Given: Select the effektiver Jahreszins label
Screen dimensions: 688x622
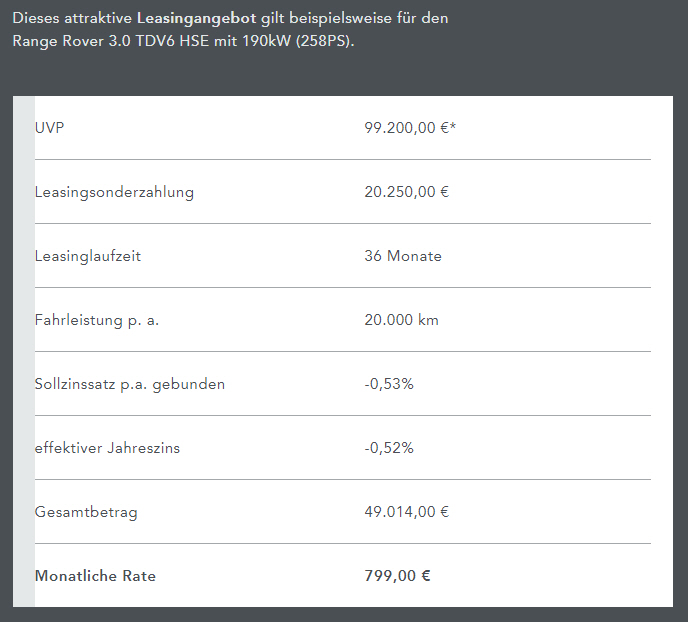Looking at the screenshot, I should [x=109, y=448].
